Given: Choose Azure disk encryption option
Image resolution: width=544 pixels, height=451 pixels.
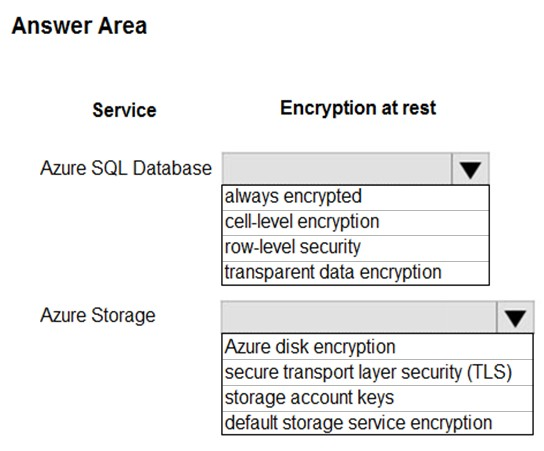Looking at the screenshot, I should (x=377, y=347).
